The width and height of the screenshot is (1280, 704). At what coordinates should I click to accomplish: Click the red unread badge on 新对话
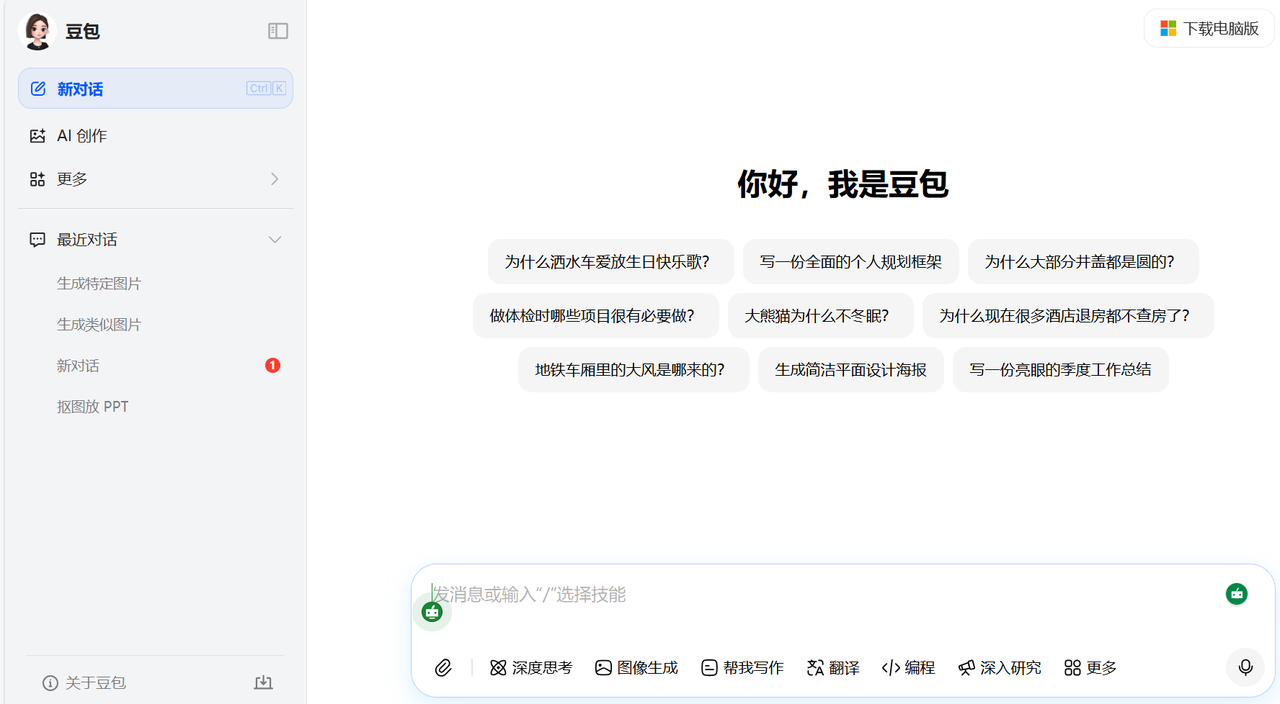(273, 366)
